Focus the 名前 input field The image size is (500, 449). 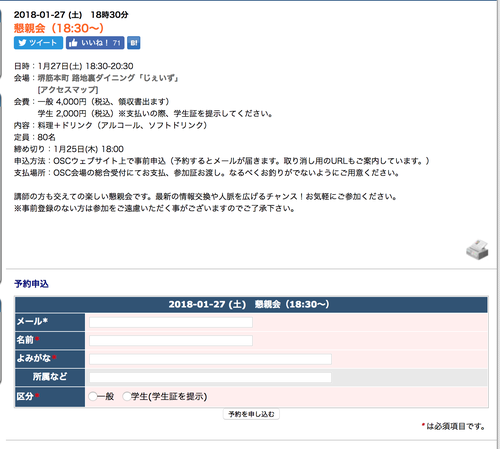coord(171,341)
